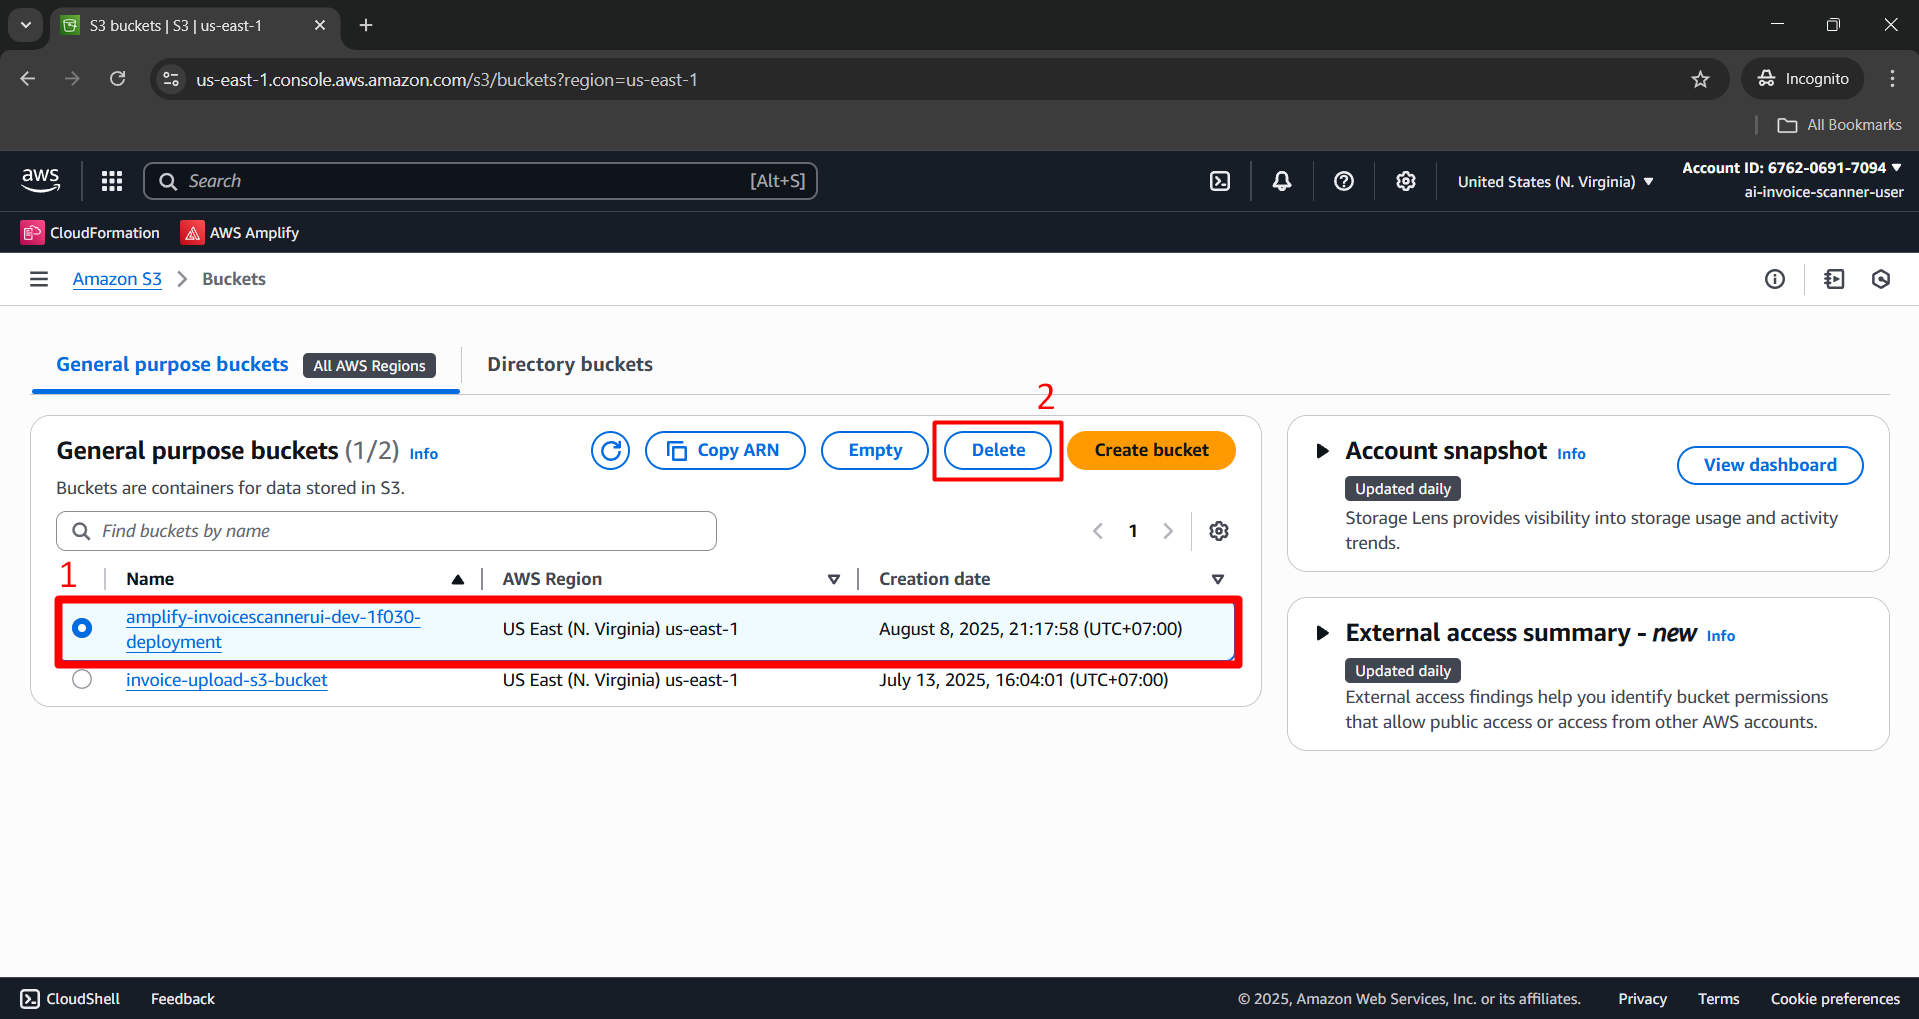Select the invoice-upload-s3-bucket radio button

click(x=82, y=680)
